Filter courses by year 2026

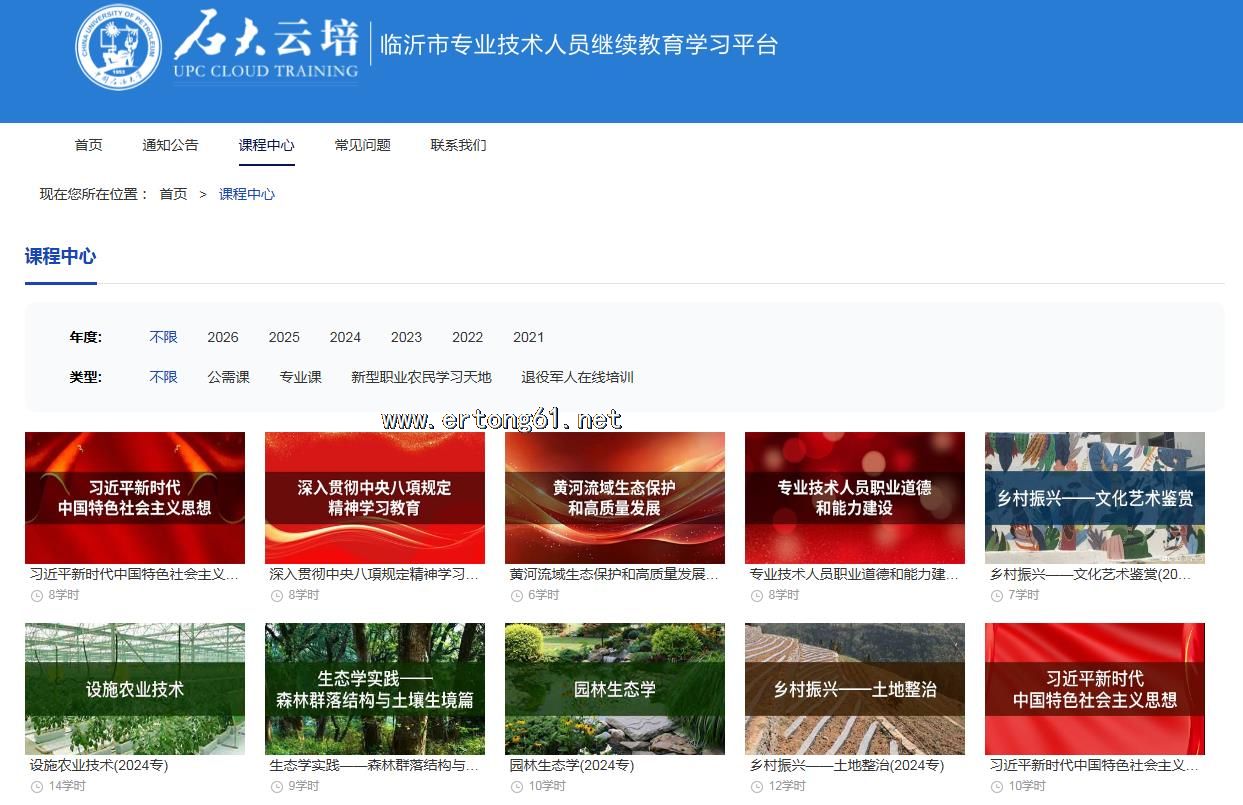pyautogui.click(x=223, y=337)
